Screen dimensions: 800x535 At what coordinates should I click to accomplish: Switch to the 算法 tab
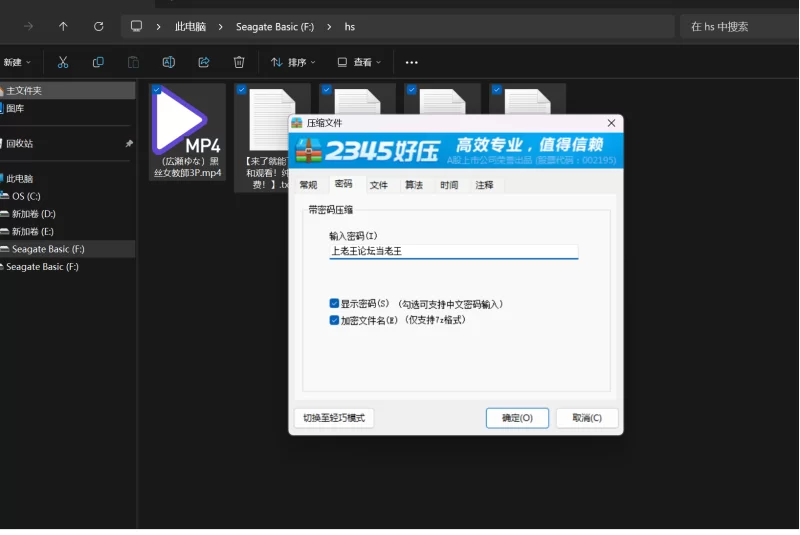(x=413, y=185)
